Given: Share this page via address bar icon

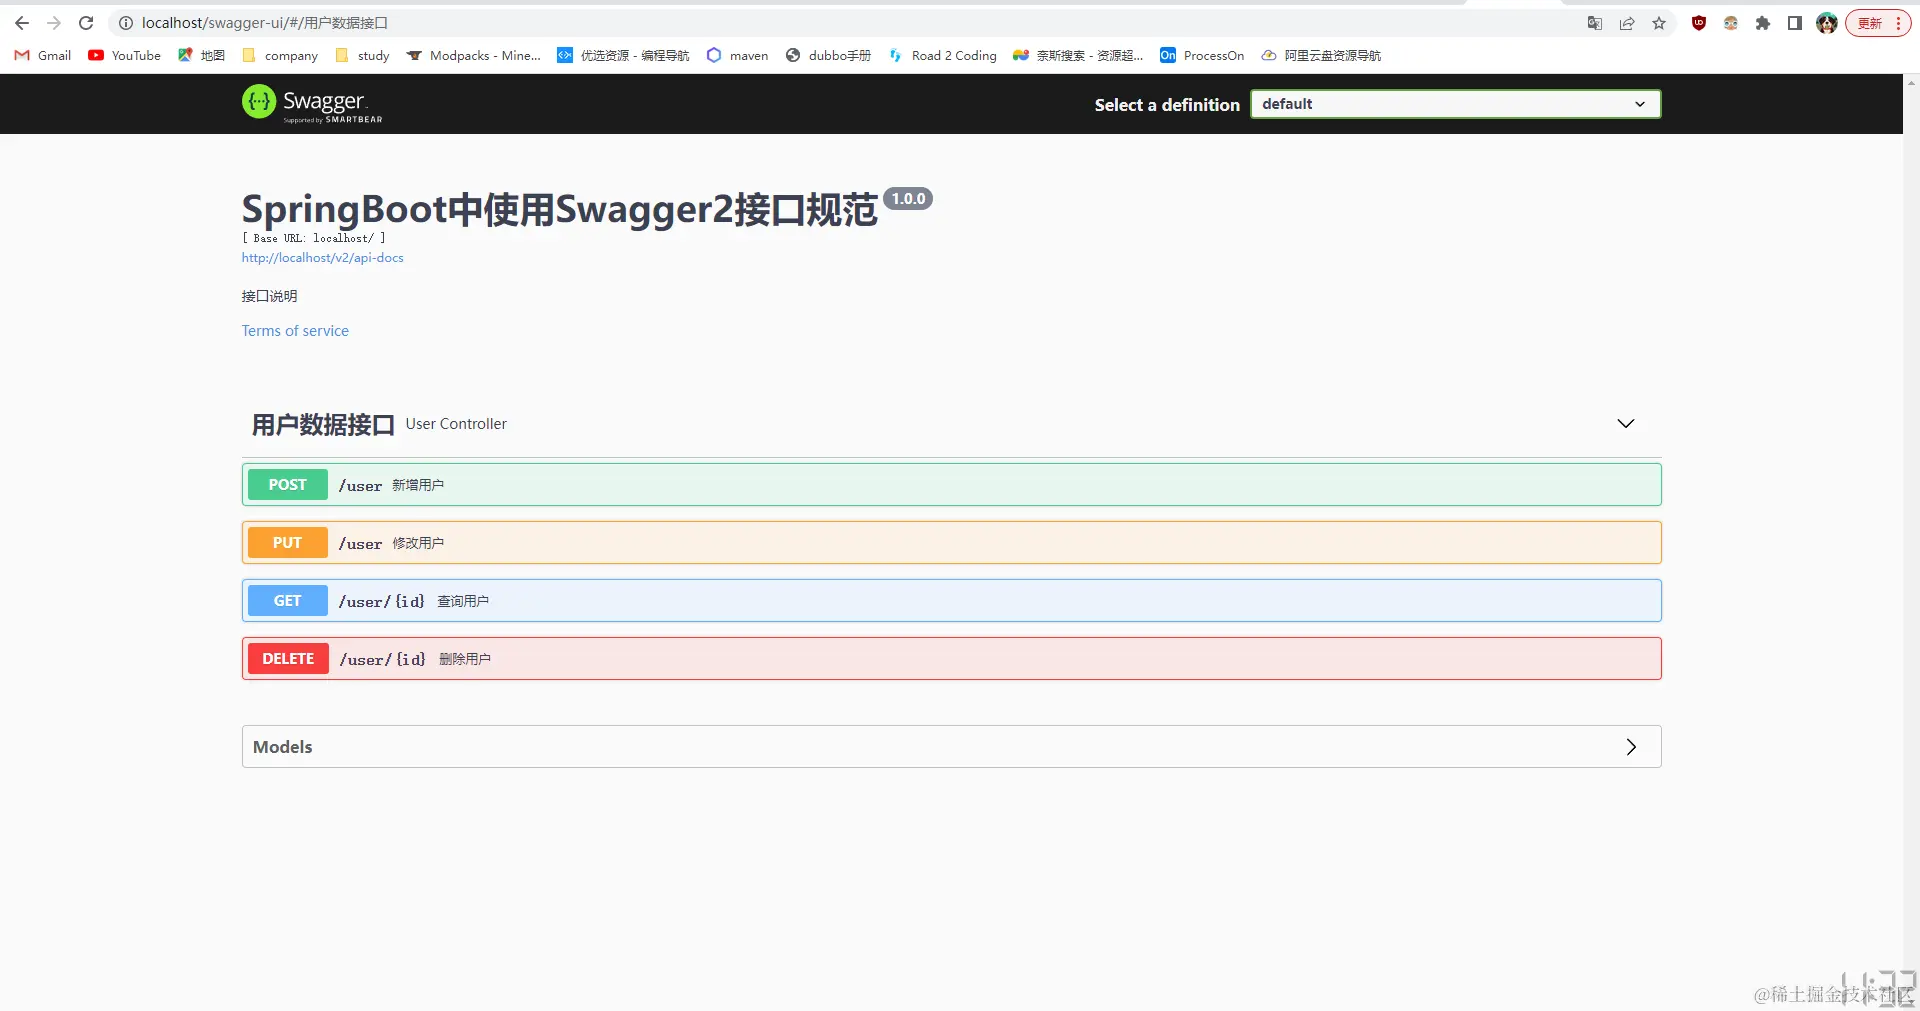Looking at the screenshot, I should pyautogui.click(x=1627, y=23).
